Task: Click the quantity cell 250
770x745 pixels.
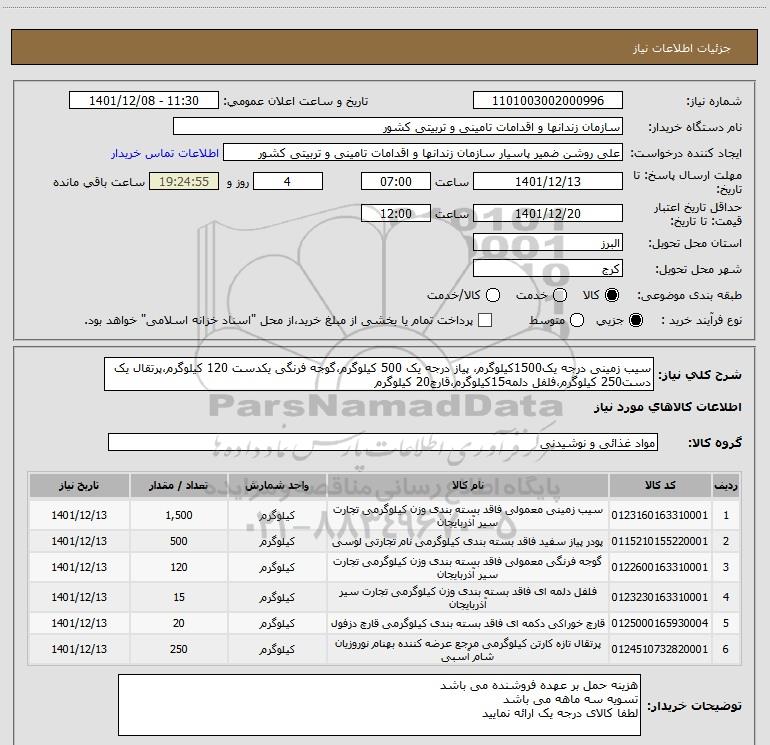Action: coord(179,649)
